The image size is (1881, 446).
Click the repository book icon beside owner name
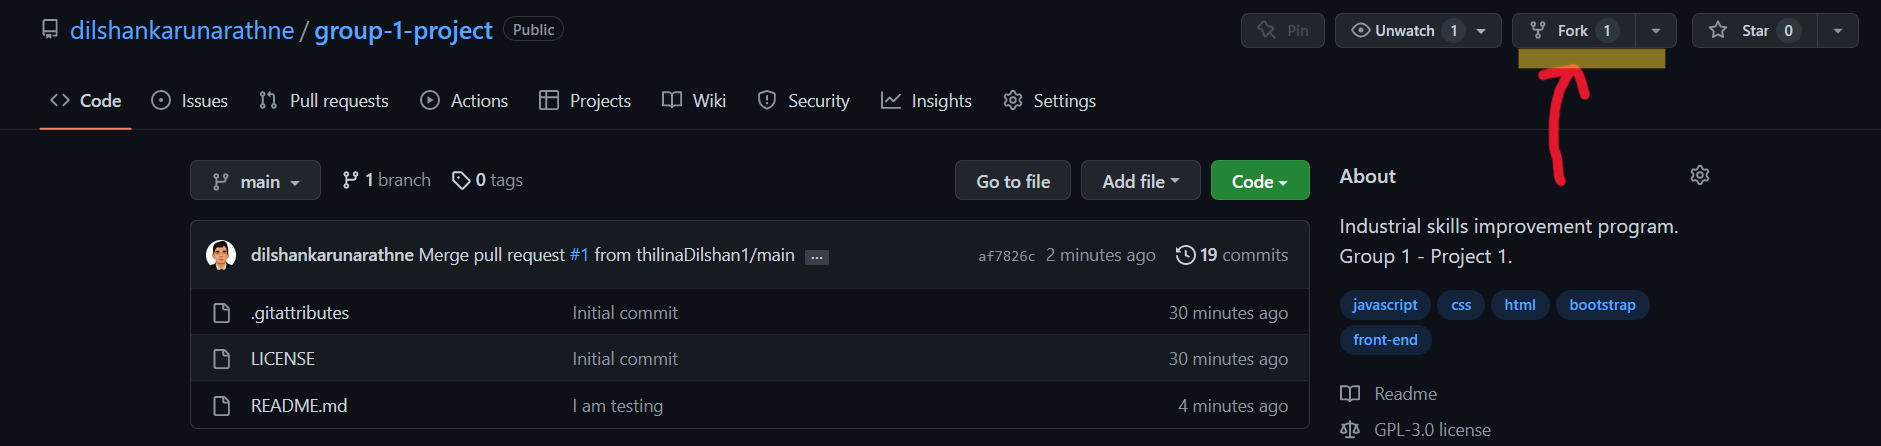pos(50,29)
